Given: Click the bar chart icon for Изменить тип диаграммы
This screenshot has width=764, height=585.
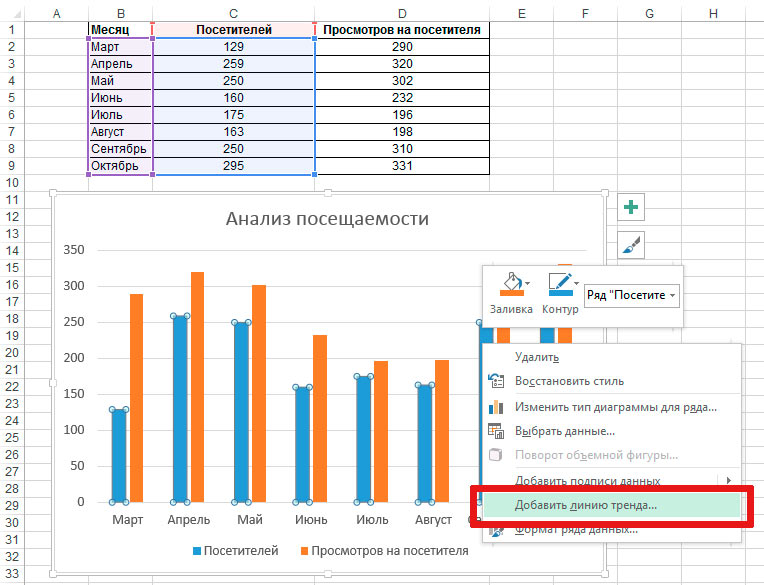Looking at the screenshot, I should (496, 407).
